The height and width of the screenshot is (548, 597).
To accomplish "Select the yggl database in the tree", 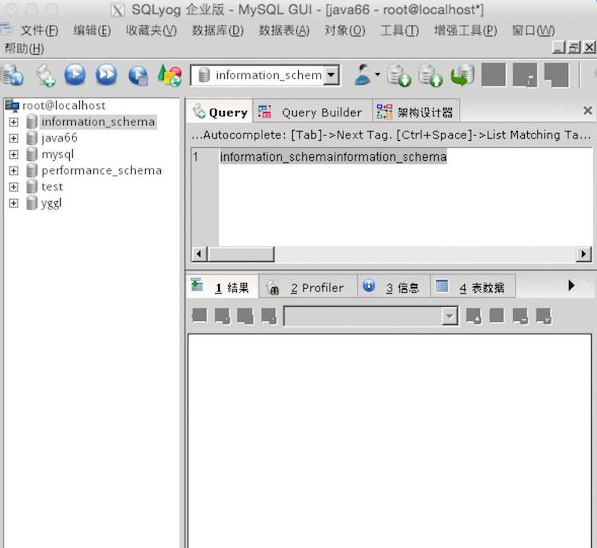I will 51,203.
